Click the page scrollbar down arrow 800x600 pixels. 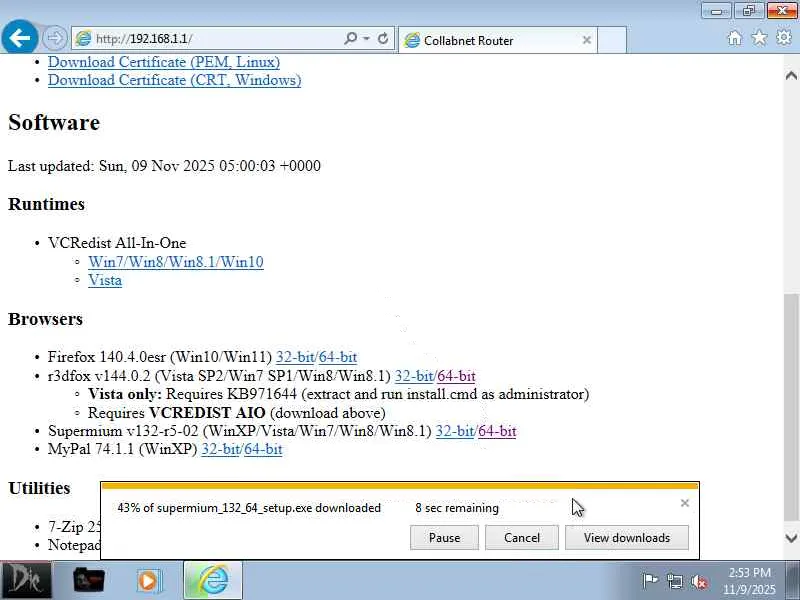coord(791,538)
